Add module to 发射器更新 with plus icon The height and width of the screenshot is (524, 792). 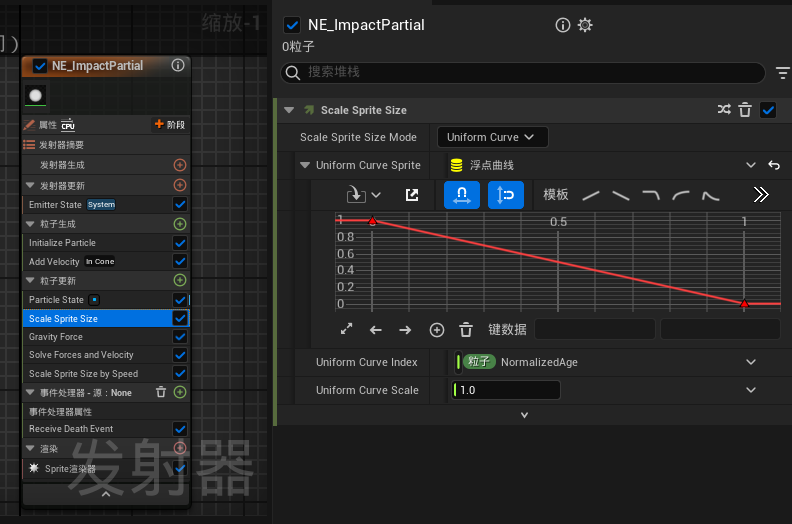click(180, 185)
